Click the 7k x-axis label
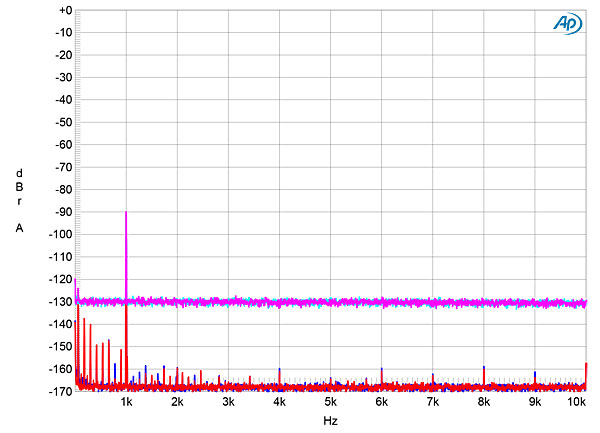This screenshot has width=600, height=433. pos(433,402)
